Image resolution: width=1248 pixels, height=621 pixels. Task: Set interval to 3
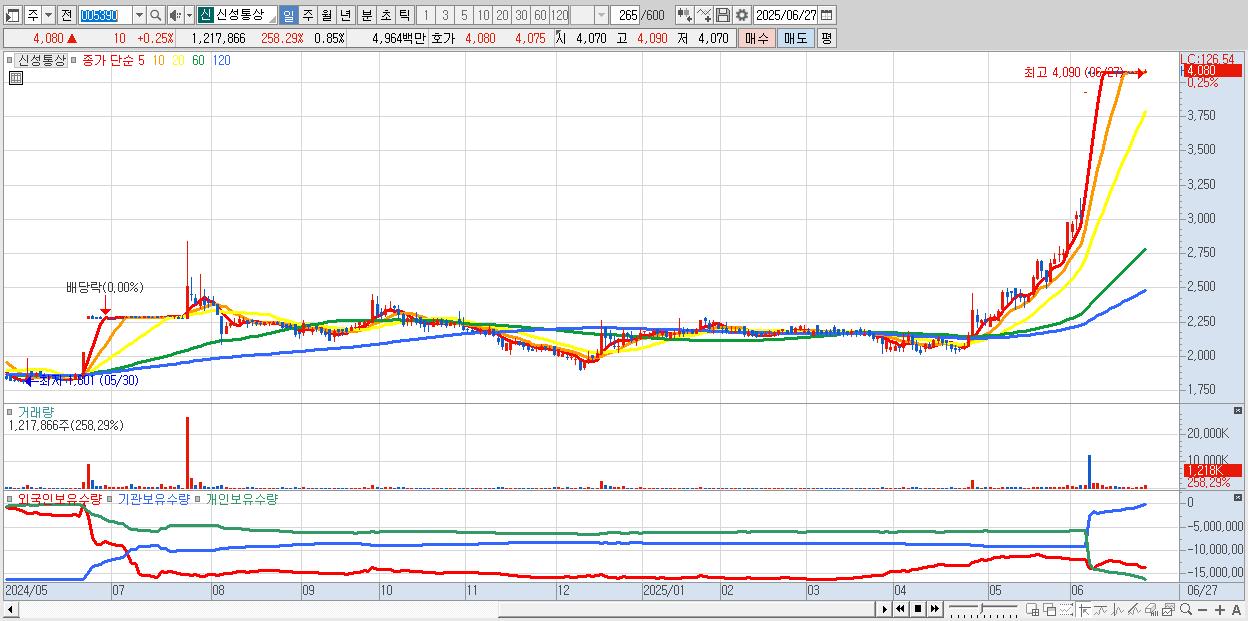[445, 15]
